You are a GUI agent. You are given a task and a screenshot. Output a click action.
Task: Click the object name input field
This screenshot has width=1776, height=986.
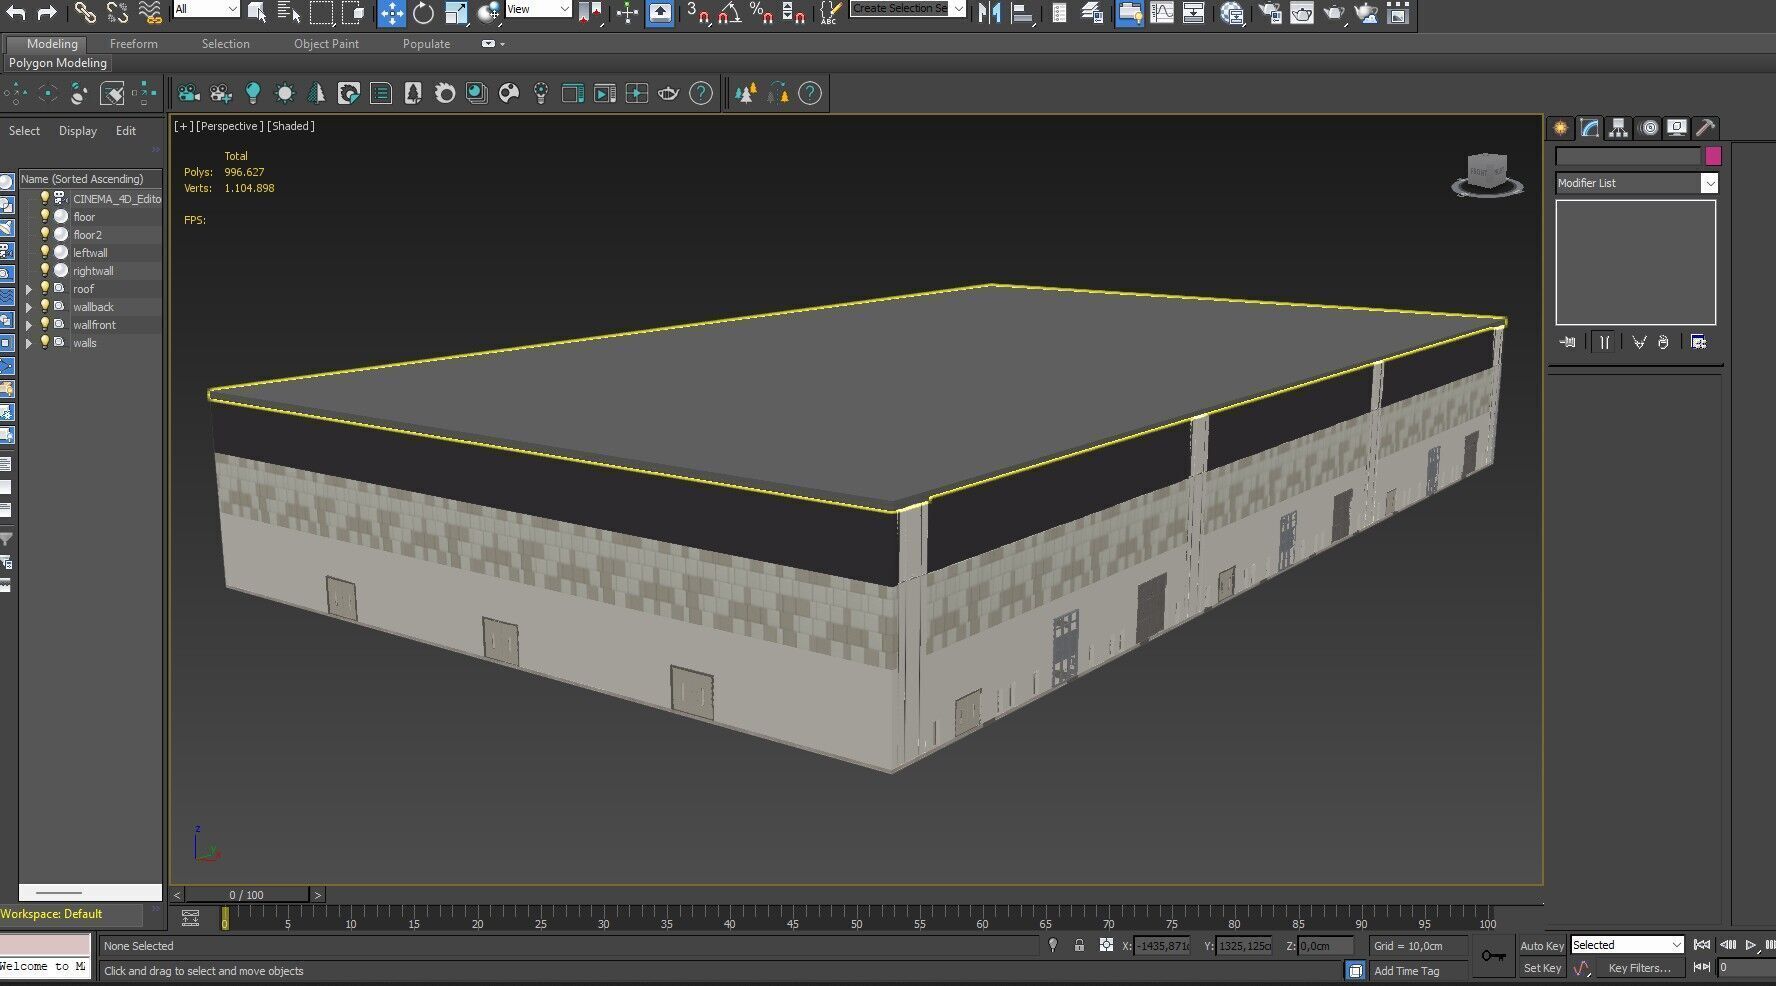pyautogui.click(x=1628, y=156)
